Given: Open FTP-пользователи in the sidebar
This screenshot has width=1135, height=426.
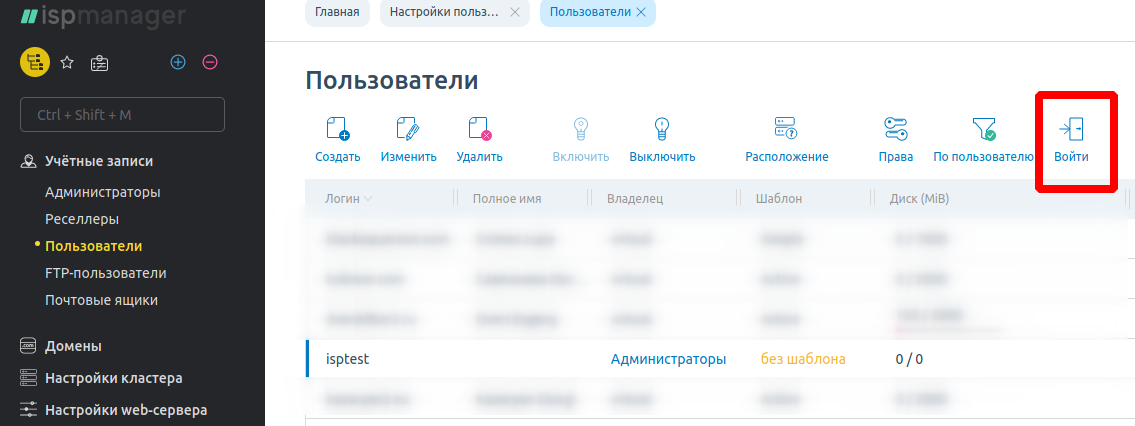Looking at the screenshot, I should pos(106,273).
